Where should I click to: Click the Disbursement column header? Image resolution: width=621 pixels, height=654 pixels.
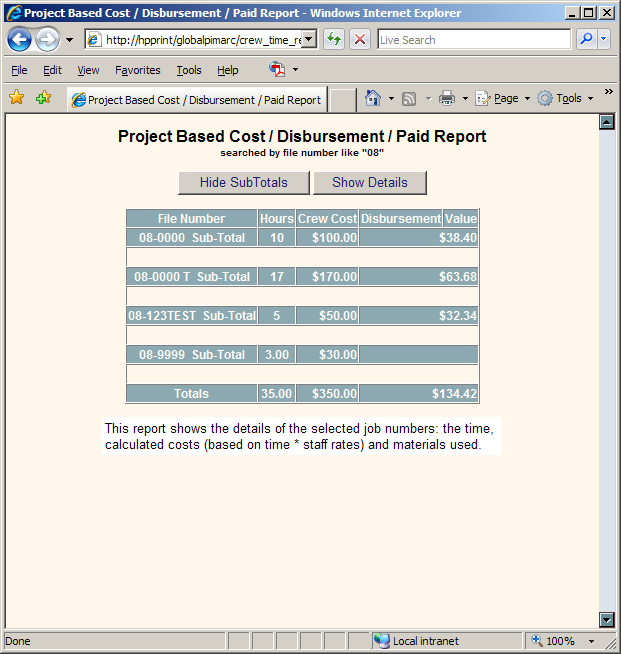tap(400, 219)
